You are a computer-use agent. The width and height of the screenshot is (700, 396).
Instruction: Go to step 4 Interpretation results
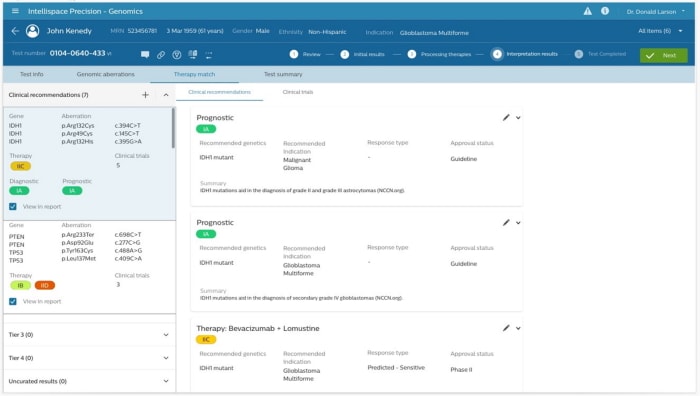tap(525, 54)
